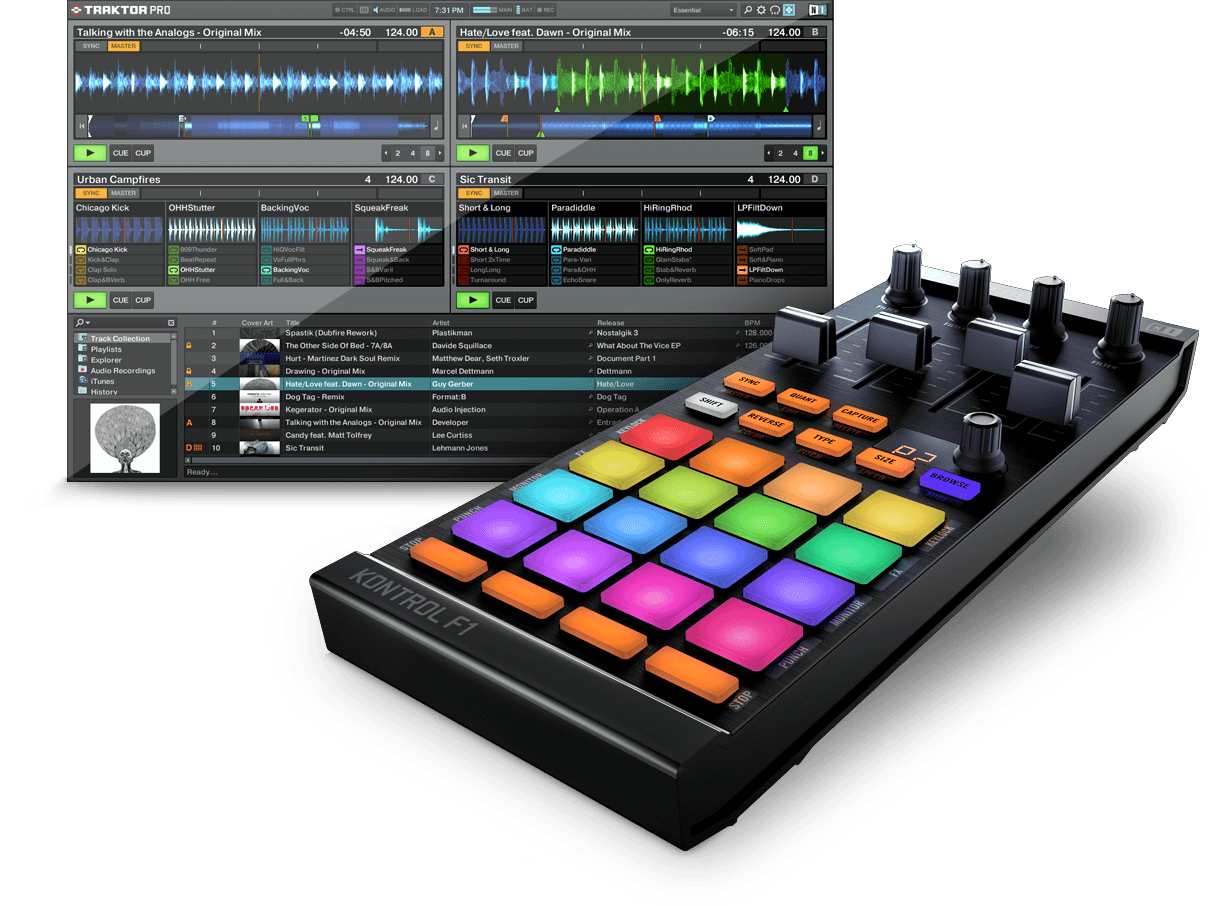
Task: Toggle MASTER on Sic Transit deck
Action: click(507, 193)
